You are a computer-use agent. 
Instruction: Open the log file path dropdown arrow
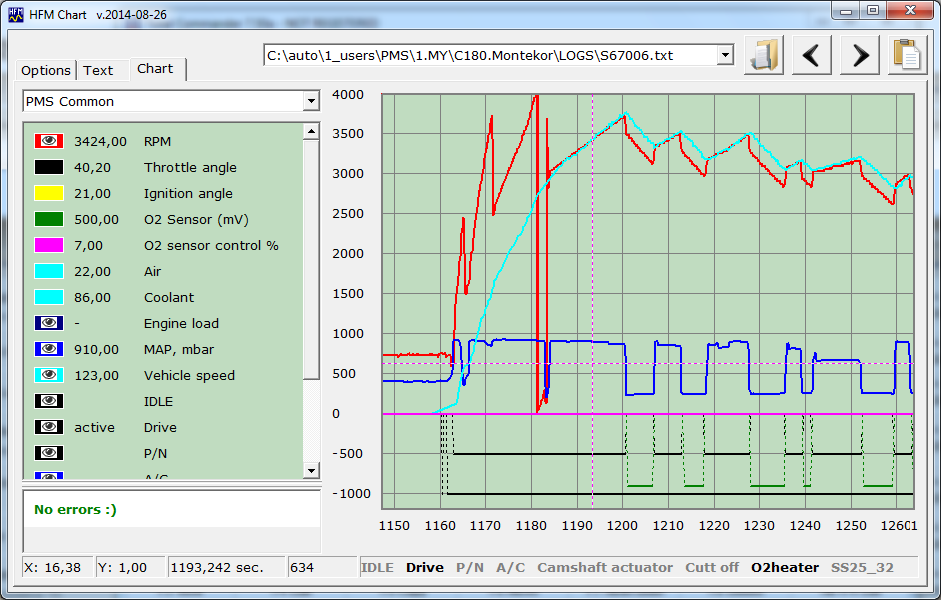click(725, 55)
